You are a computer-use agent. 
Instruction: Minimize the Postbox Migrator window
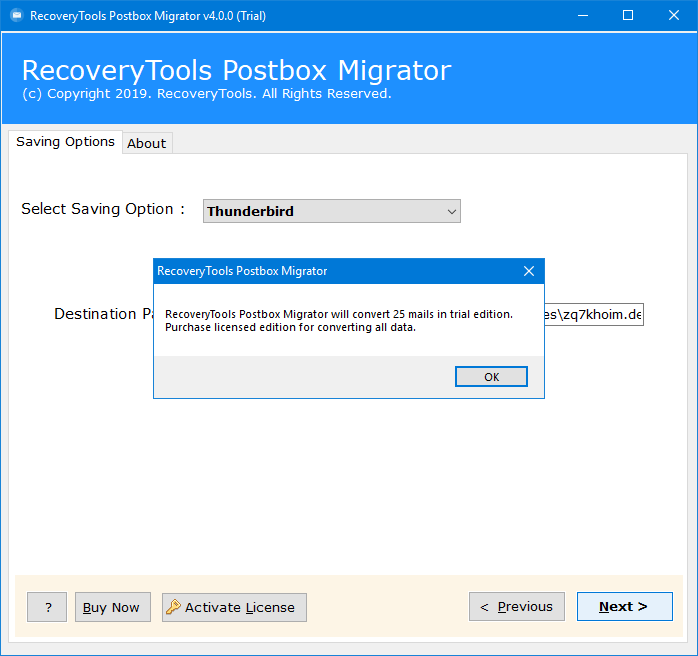583,16
